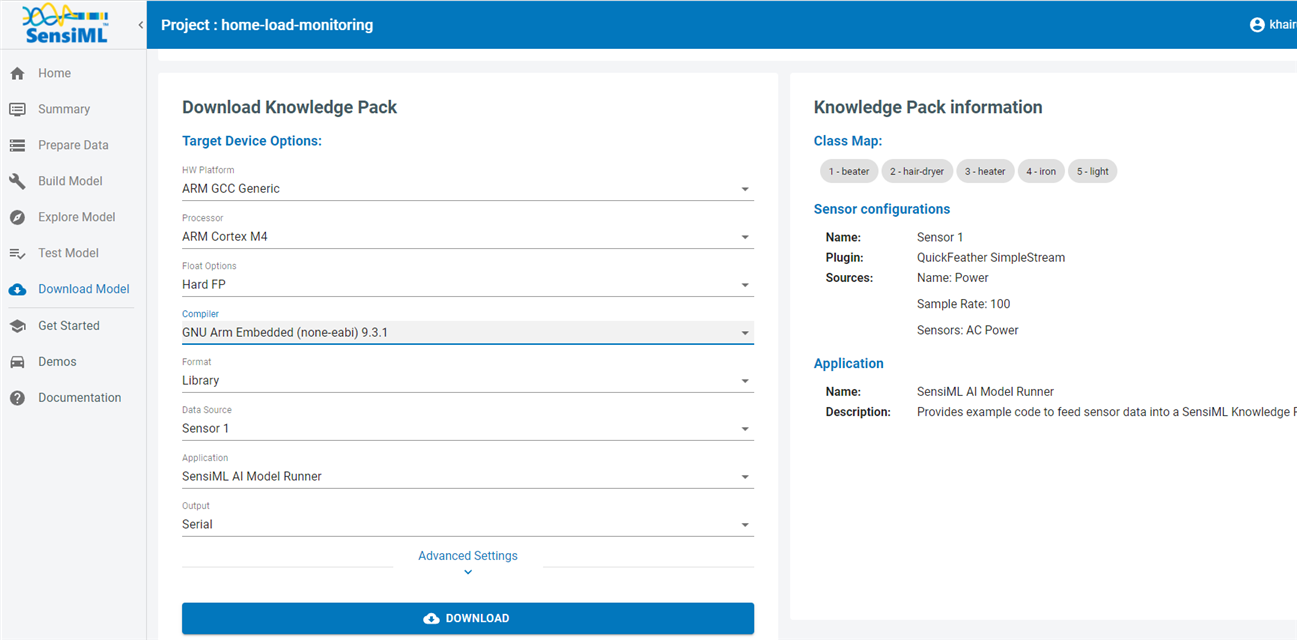Click the Get Started graduation cap icon
The image size is (1297, 640).
17,325
